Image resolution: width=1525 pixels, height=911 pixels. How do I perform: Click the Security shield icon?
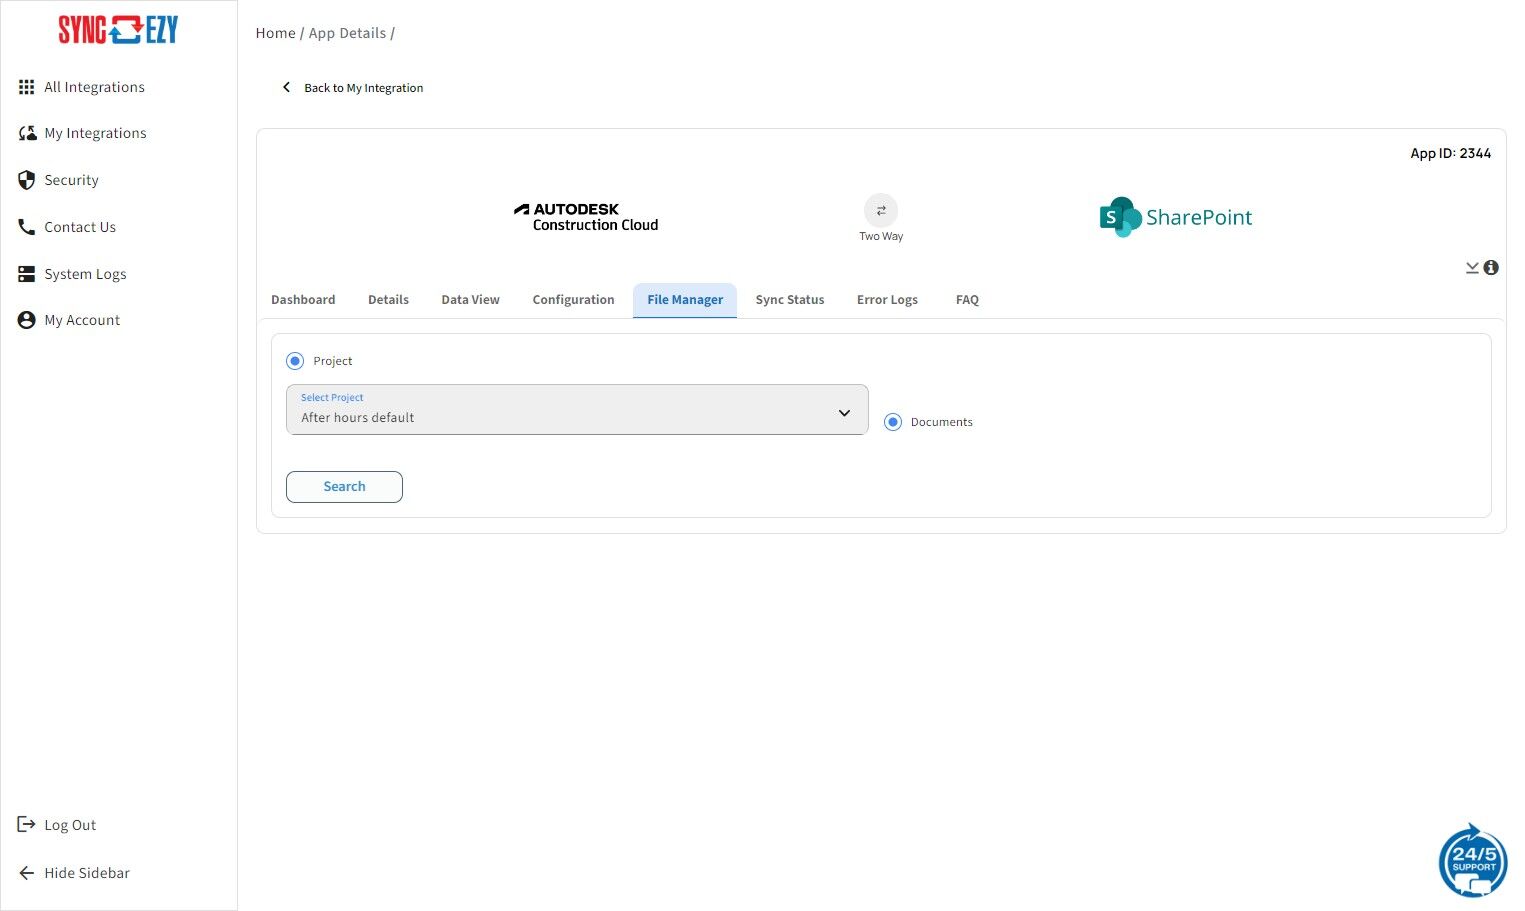pyautogui.click(x=27, y=180)
